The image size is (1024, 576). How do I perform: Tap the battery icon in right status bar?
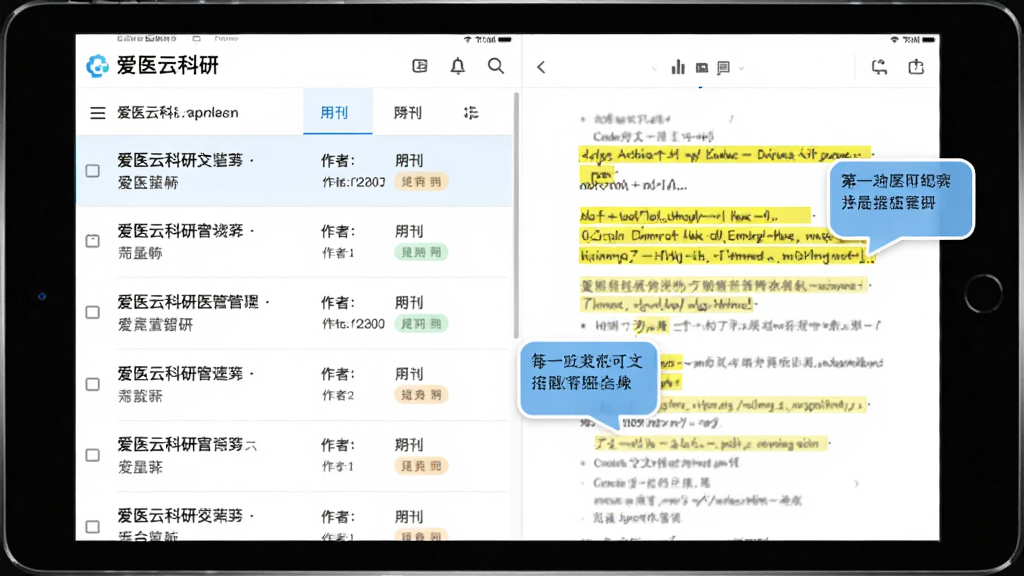[x=929, y=40]
